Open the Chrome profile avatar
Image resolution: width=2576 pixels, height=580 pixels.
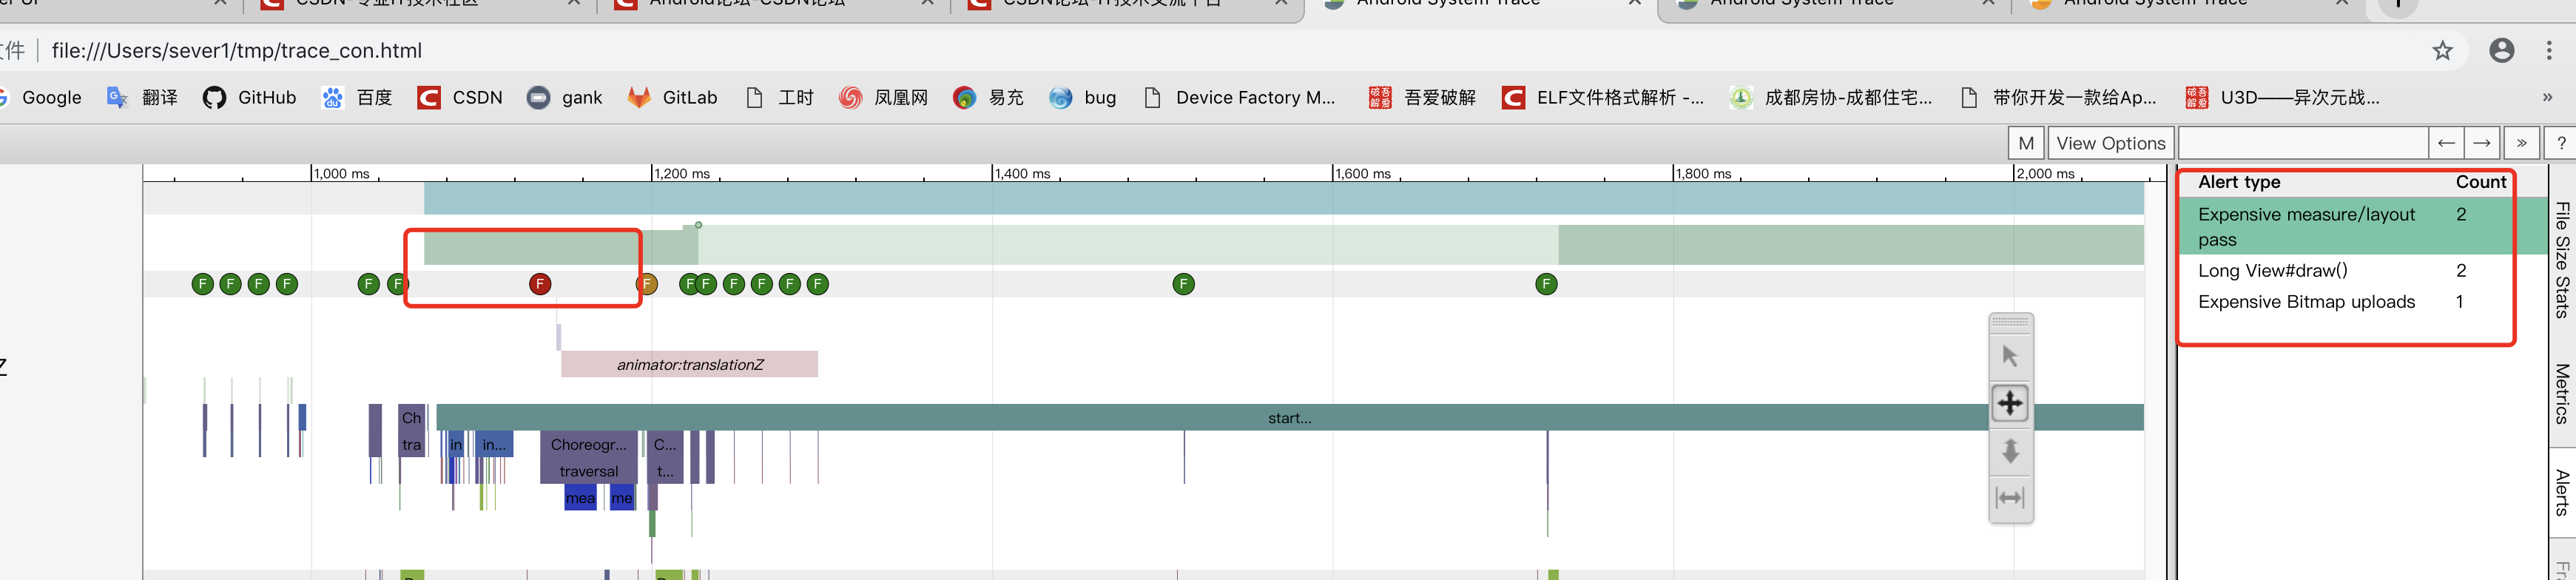point(2502,51)
